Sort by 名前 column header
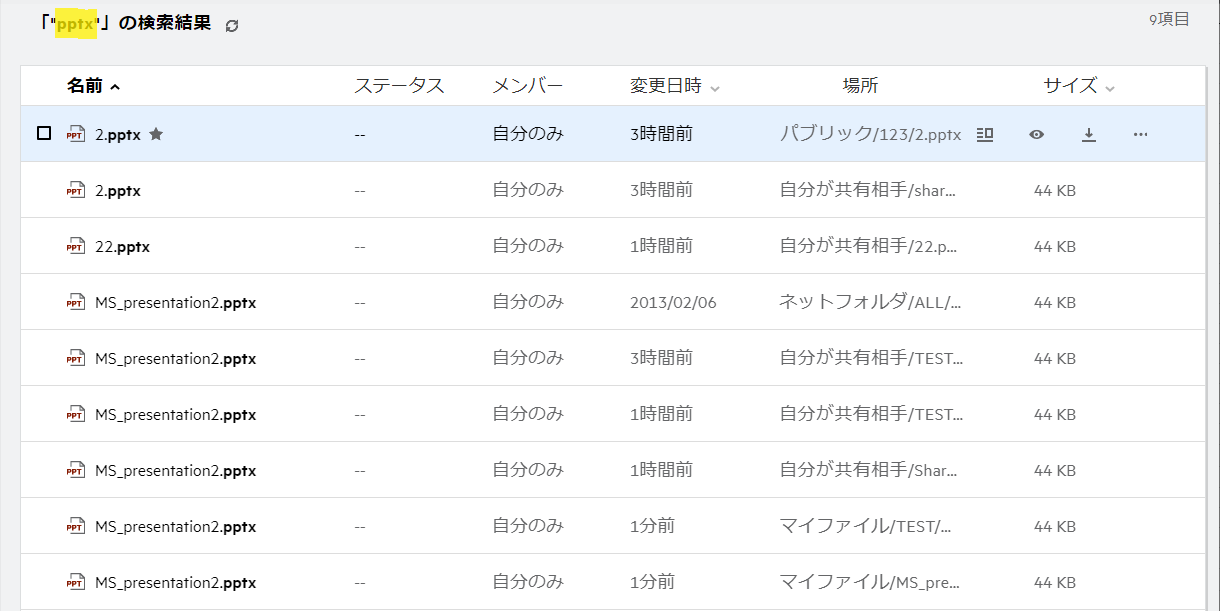Viewport: 1220px width, 611px height. point(85,86)
